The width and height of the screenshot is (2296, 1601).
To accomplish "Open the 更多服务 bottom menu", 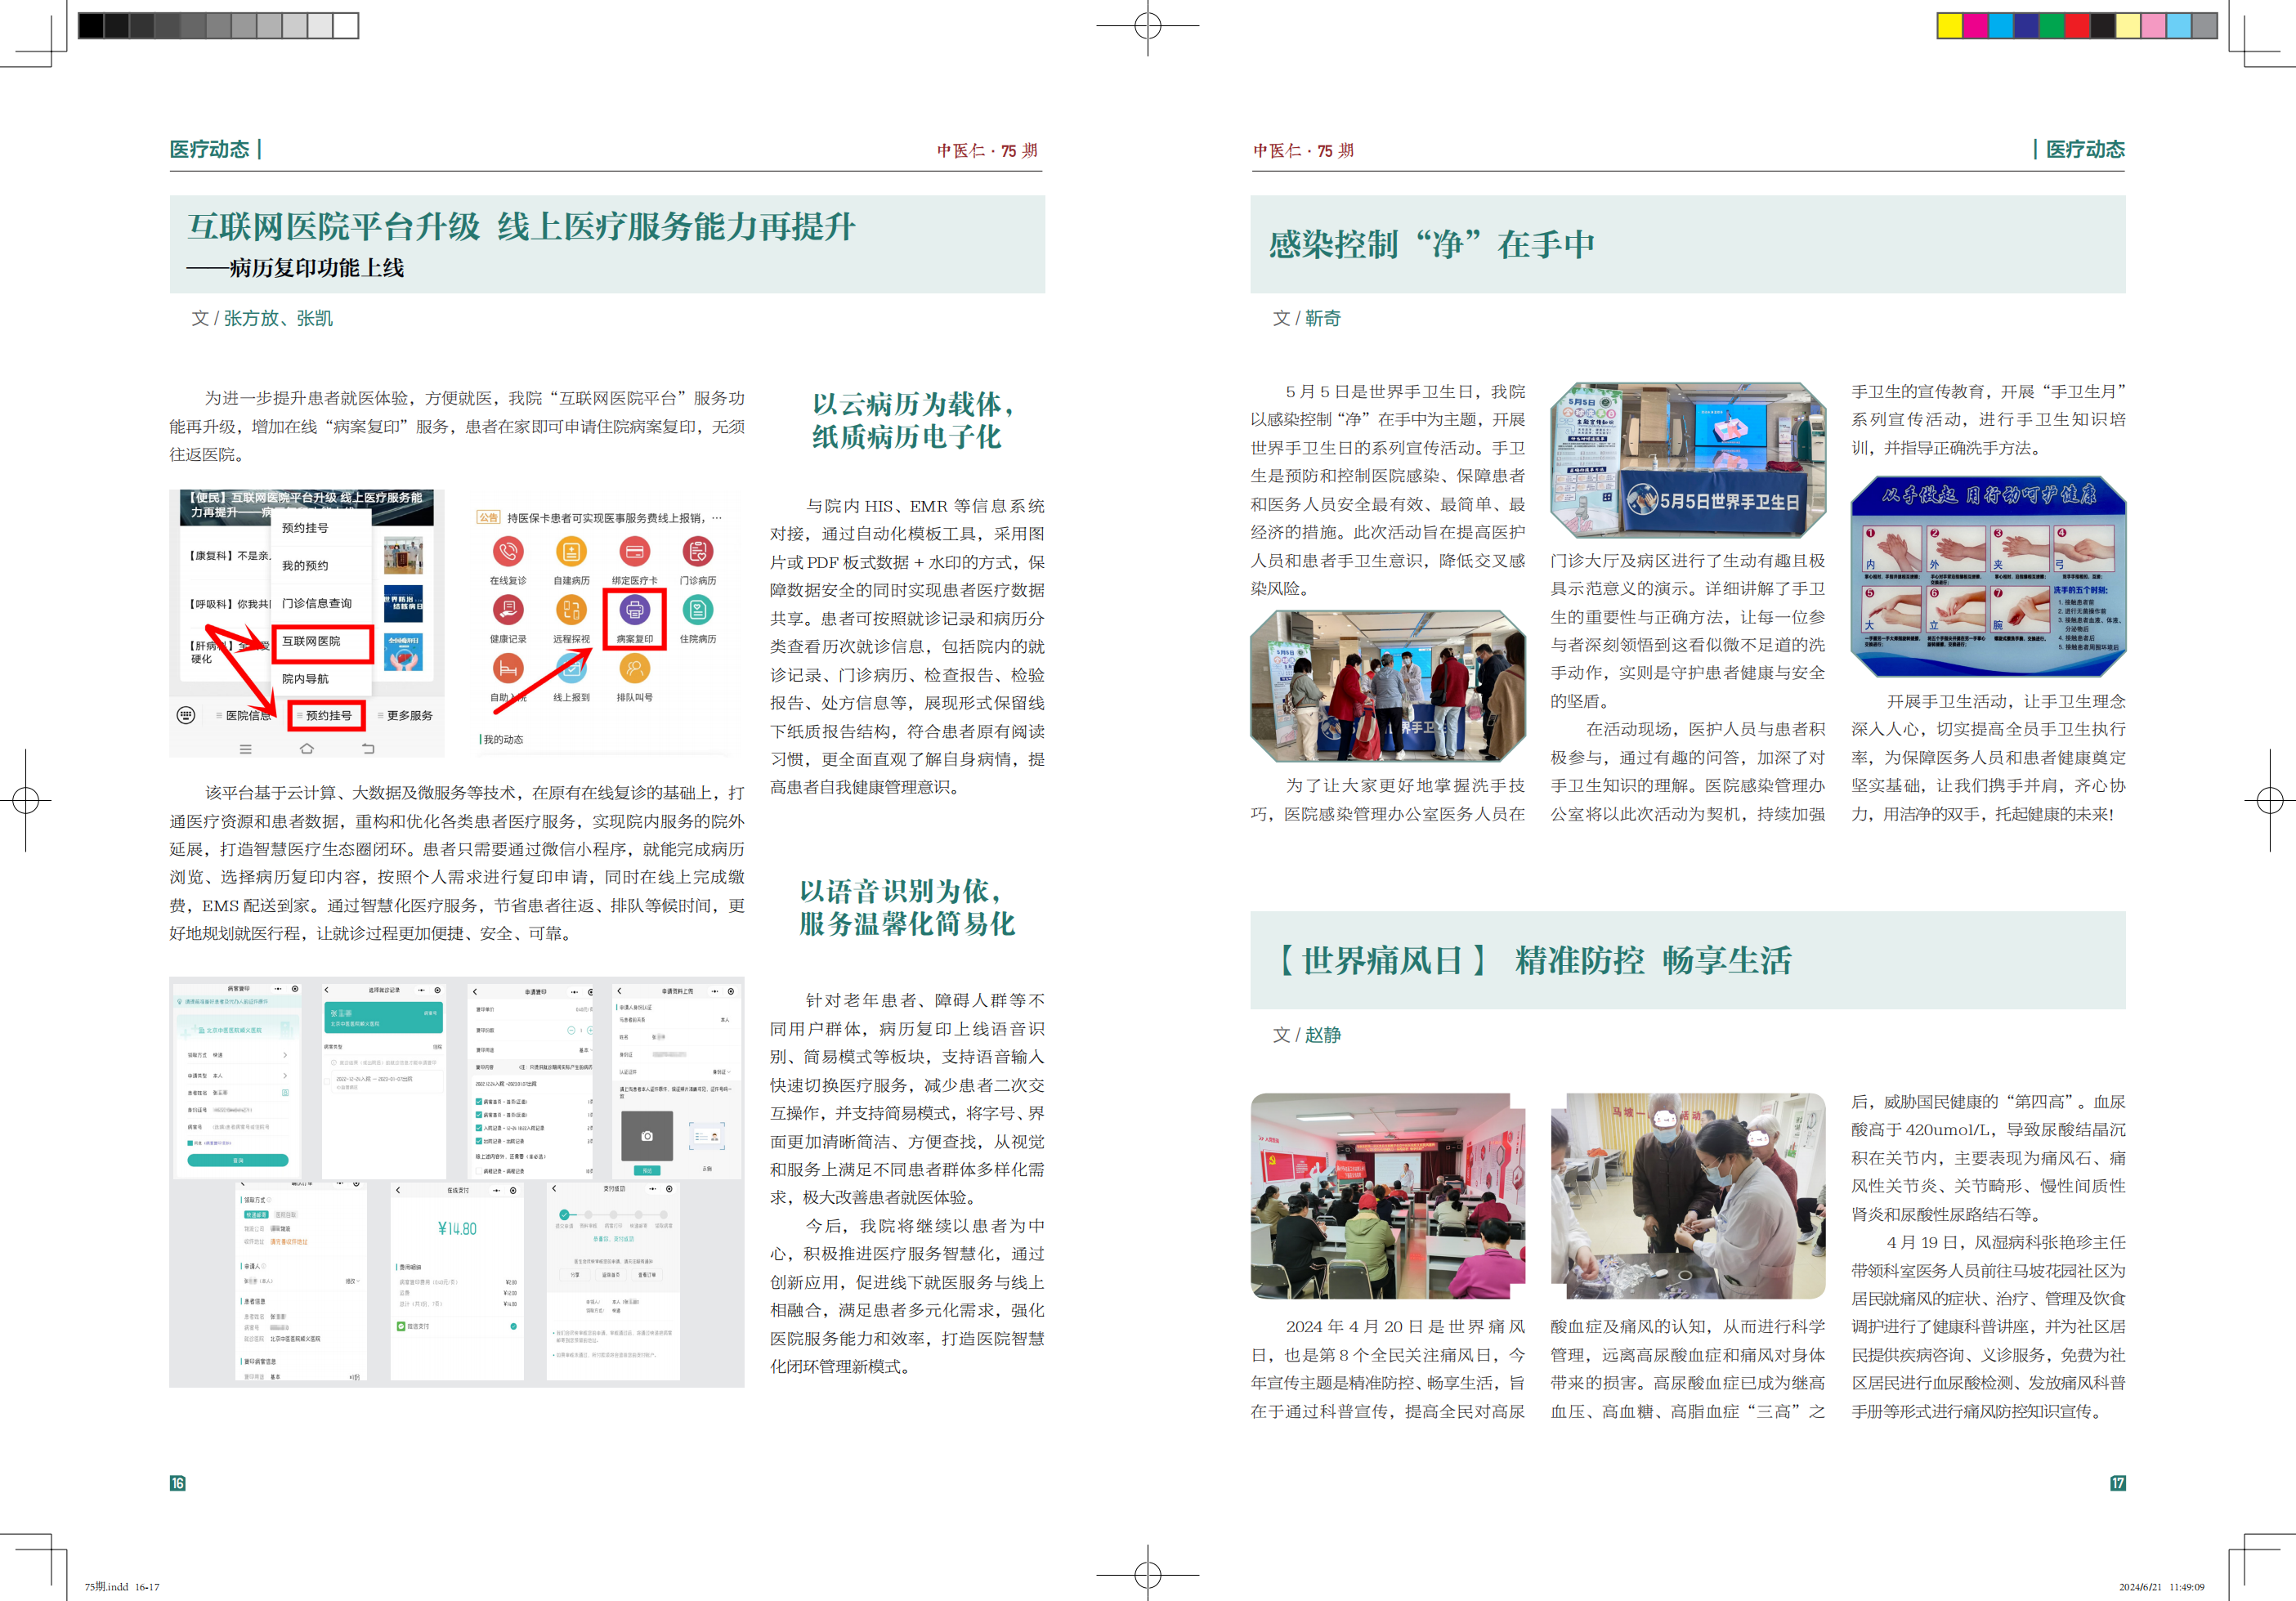I will [405, 715].
